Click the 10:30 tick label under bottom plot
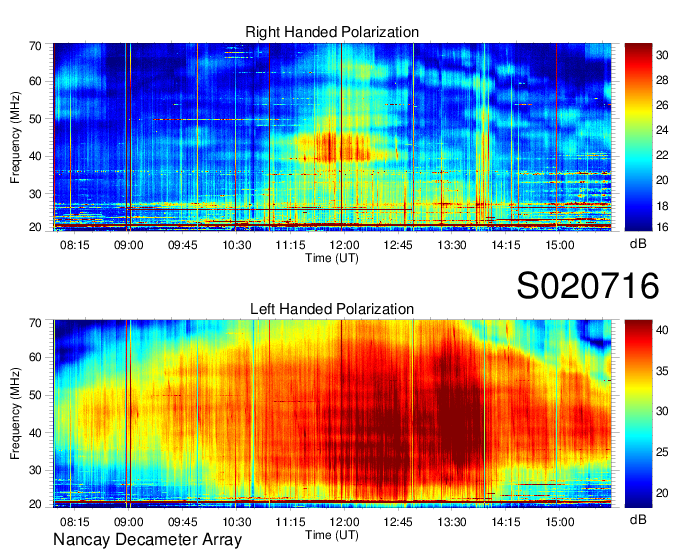This screenshot has width=680, height=552. click(236, 522)
